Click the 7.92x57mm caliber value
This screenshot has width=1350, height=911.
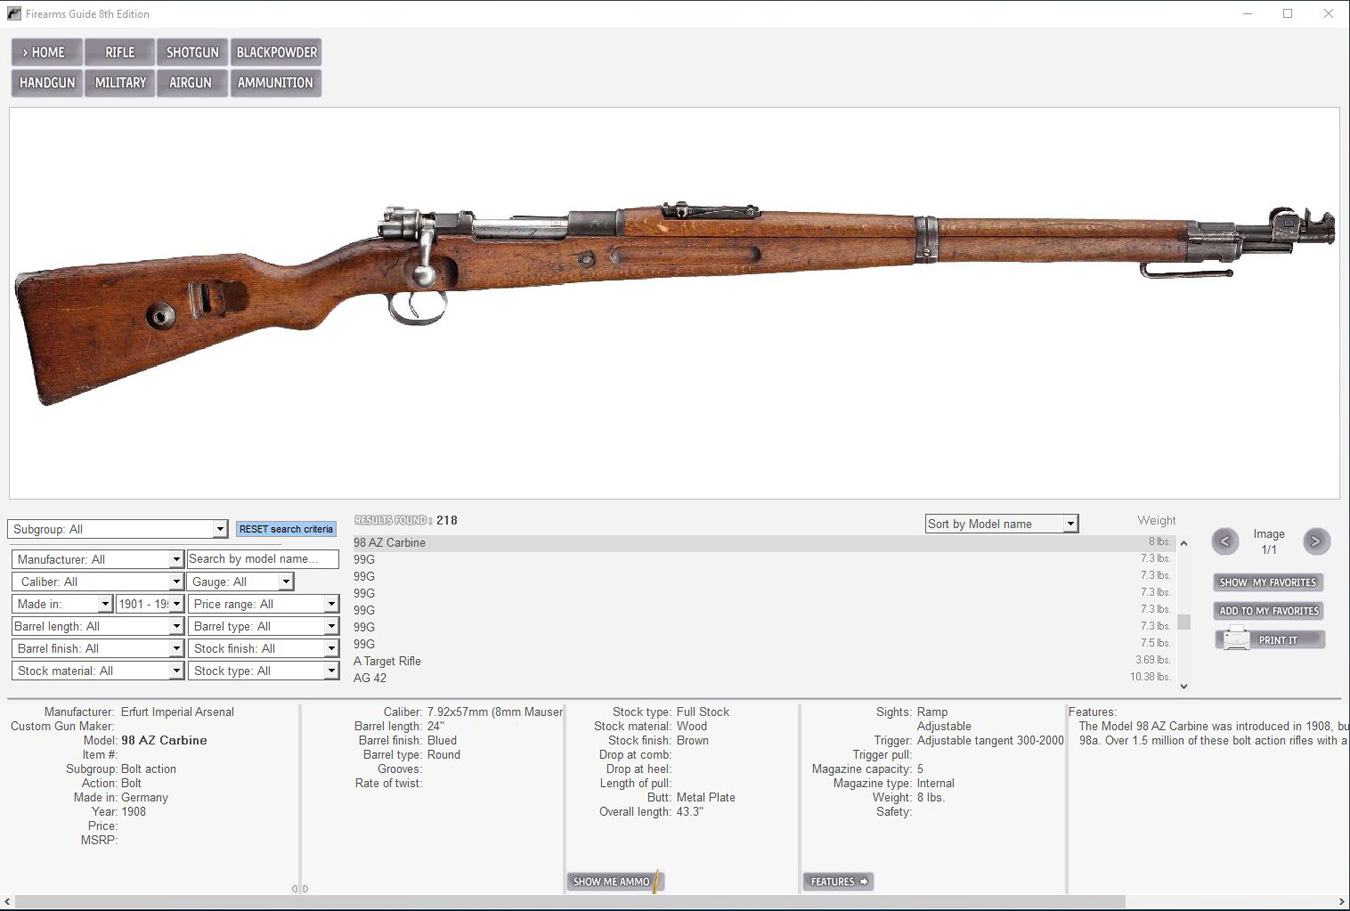click(495, 712)
